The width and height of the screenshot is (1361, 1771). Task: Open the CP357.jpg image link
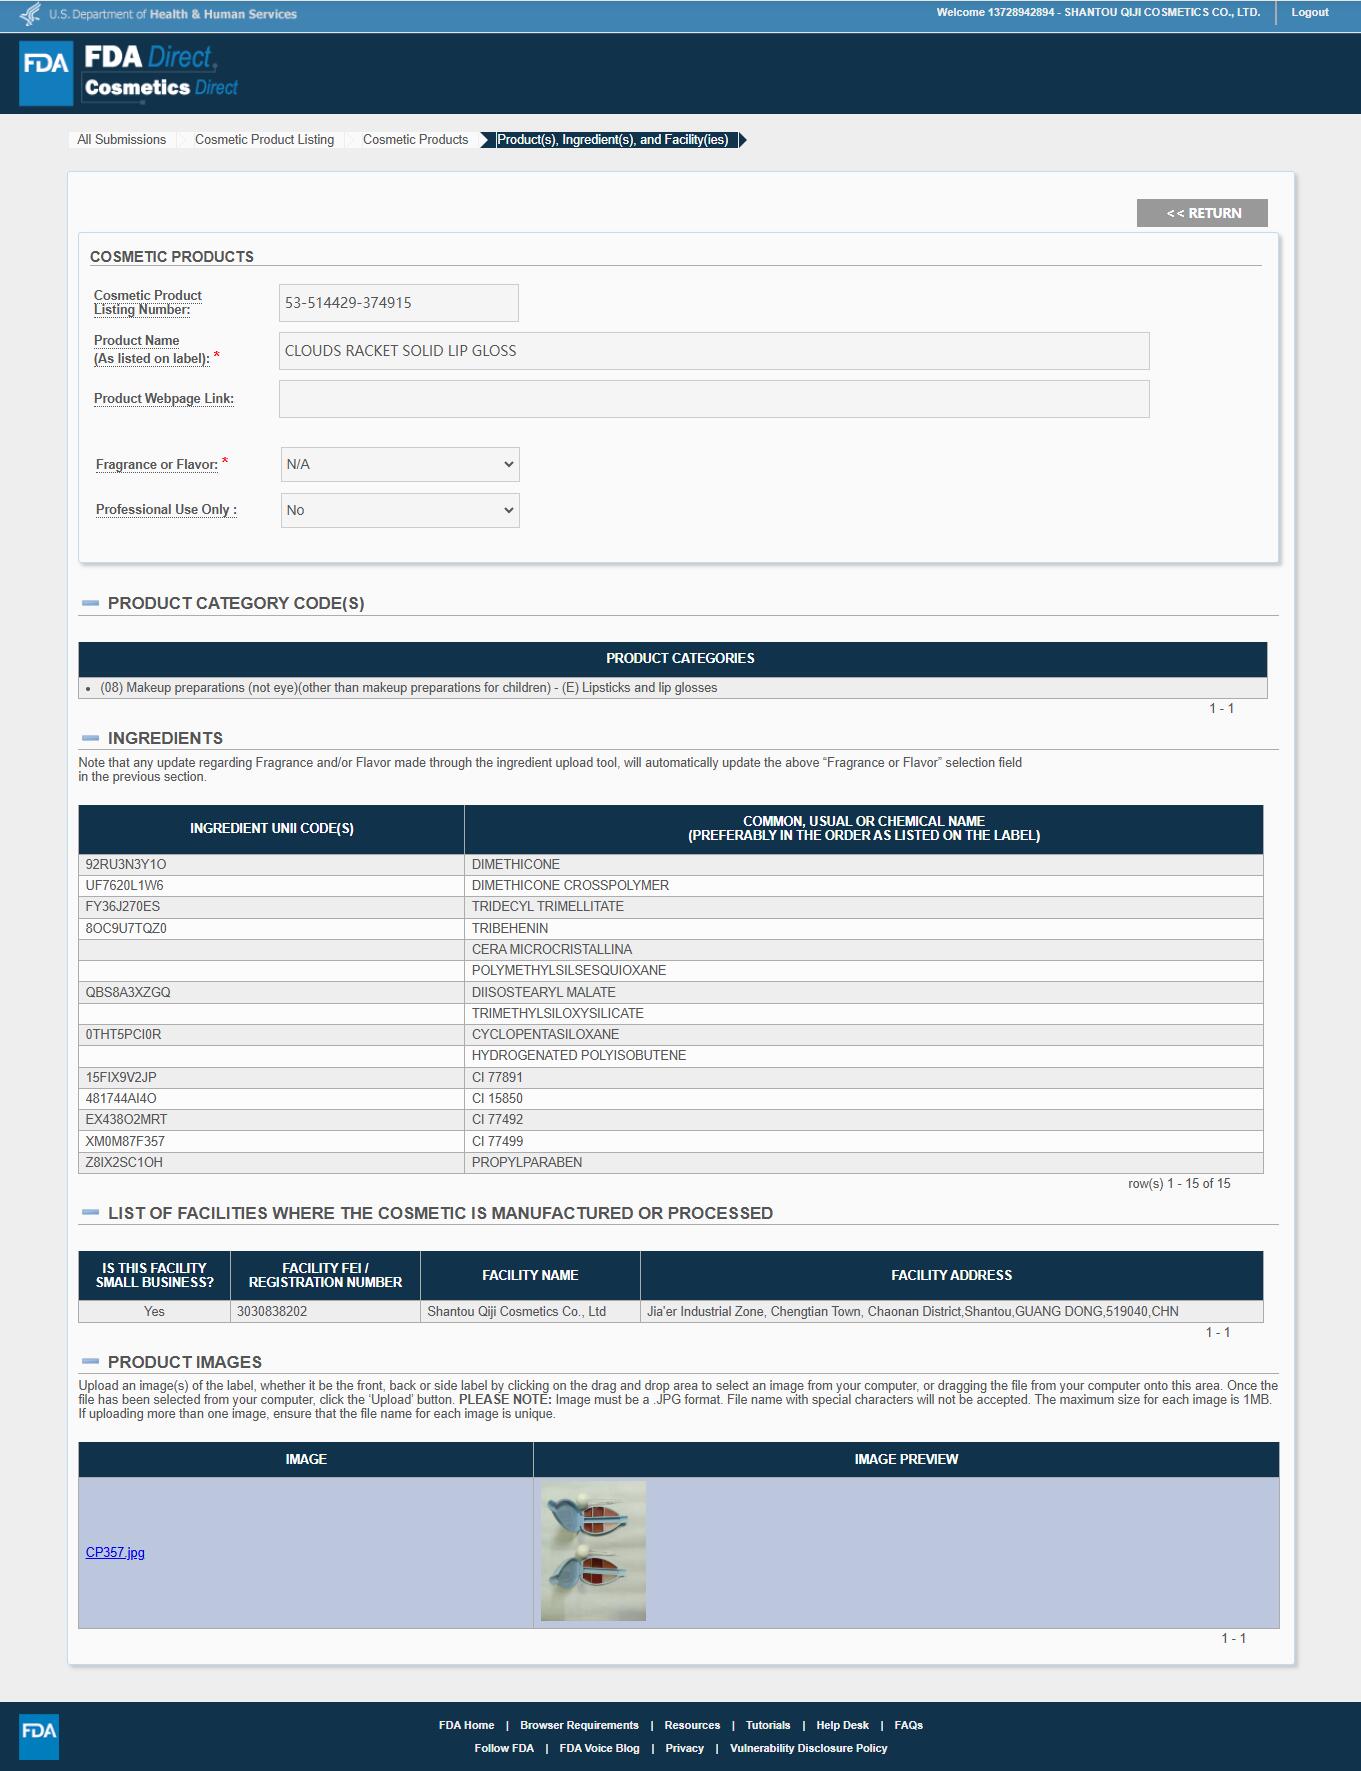(x=115, y=1552)
